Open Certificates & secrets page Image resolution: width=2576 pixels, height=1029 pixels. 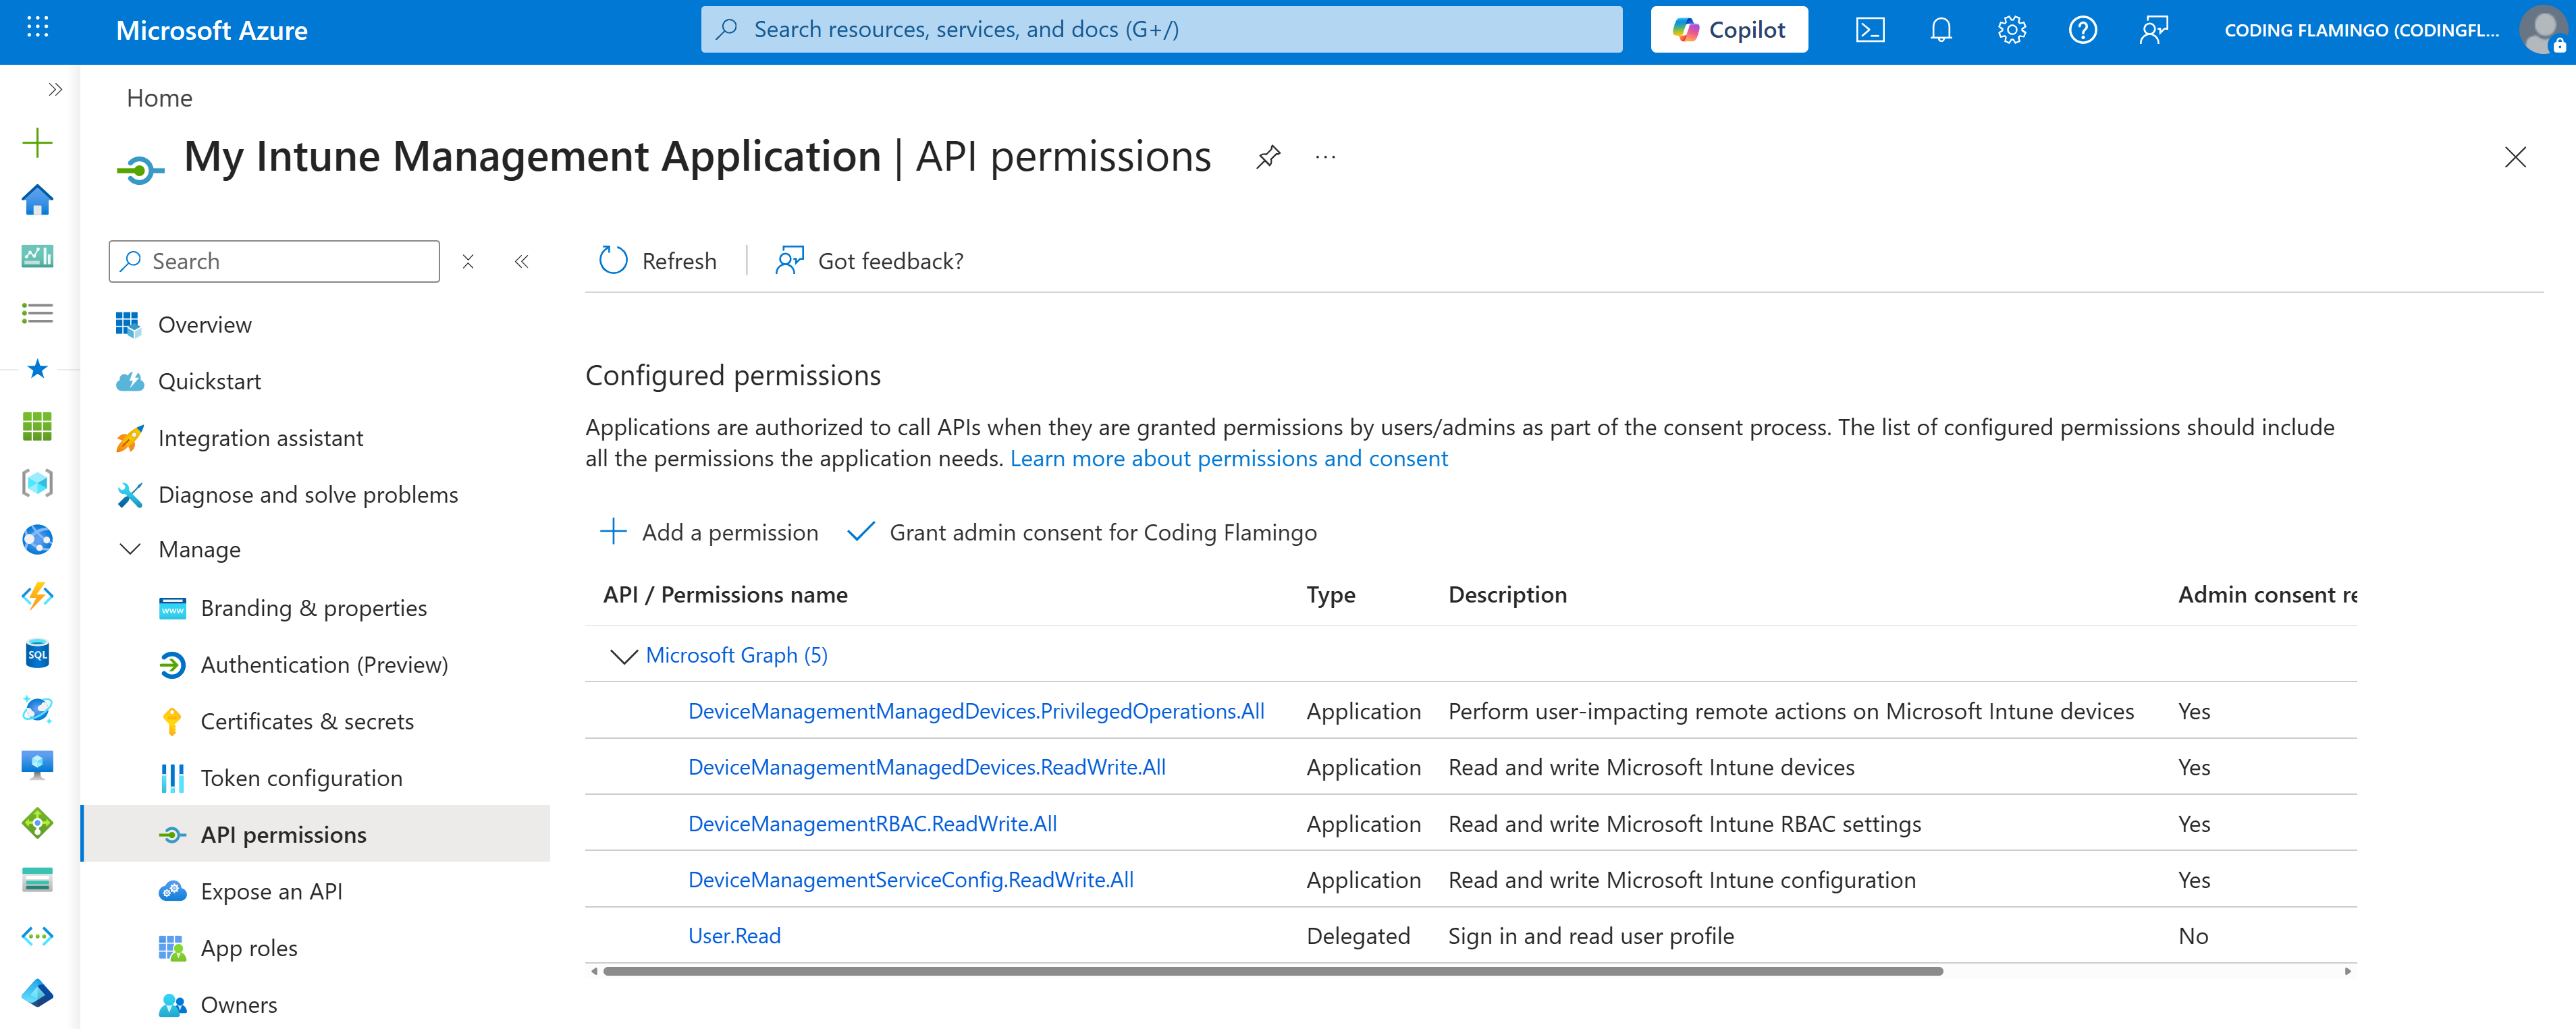coord(307,720)
